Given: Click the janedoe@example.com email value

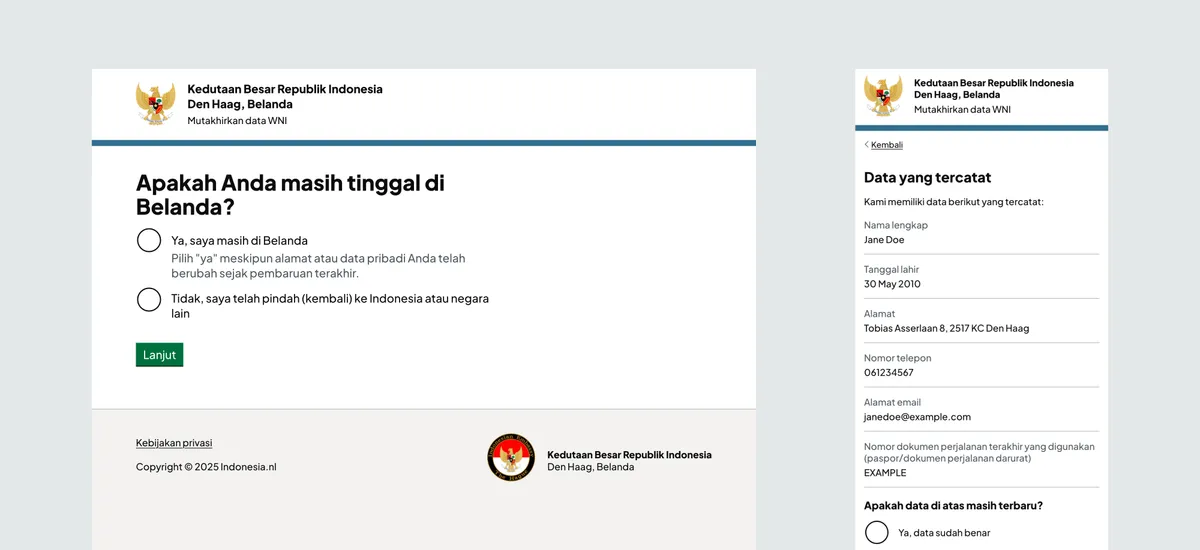Looking at the screenshot, I should 917,417.
